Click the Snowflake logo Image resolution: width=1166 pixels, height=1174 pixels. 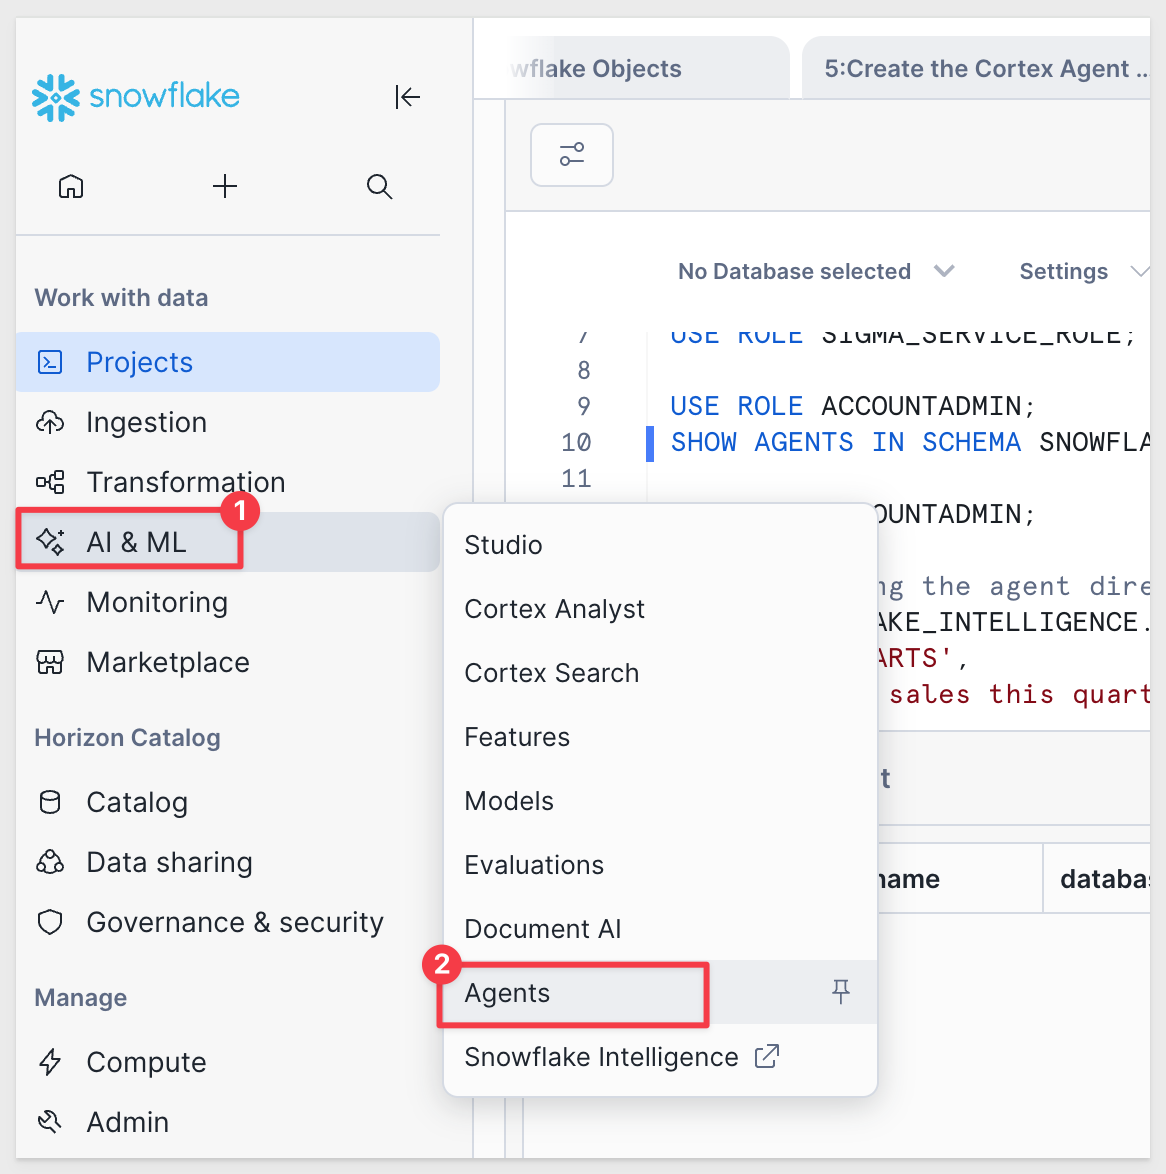click(x=136, y=97)
